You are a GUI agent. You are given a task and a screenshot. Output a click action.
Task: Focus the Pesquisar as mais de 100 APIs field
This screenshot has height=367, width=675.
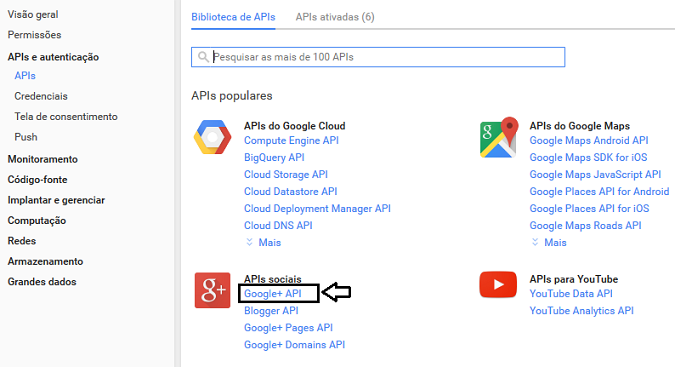(x=378, y=57)
